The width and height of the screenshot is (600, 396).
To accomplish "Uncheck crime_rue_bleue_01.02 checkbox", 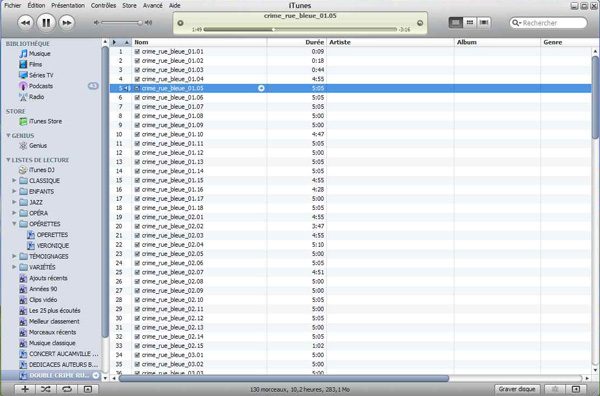I will pos(137,60).
